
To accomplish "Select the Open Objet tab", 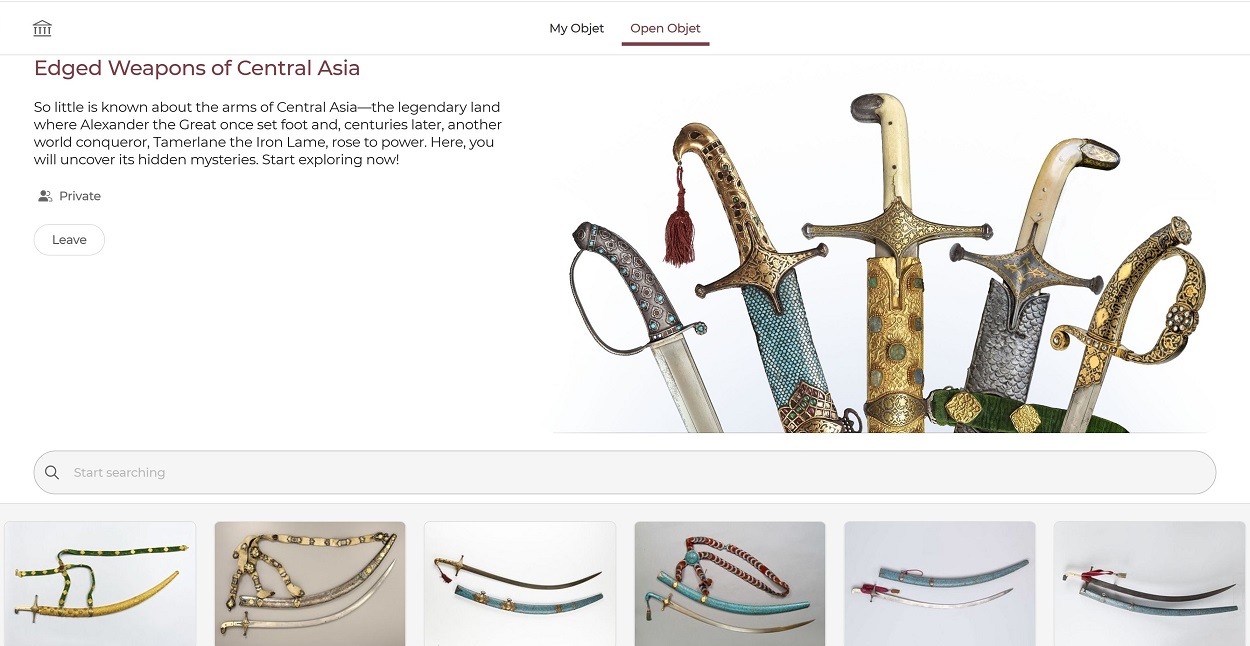I will (665, 28).
